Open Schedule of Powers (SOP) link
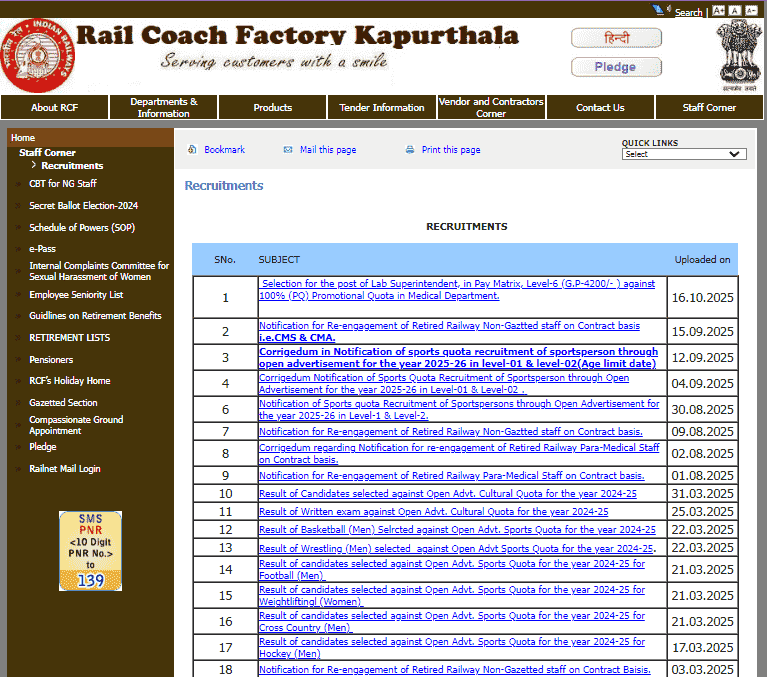This screenshot has height=677, width=767. (82, 227)
